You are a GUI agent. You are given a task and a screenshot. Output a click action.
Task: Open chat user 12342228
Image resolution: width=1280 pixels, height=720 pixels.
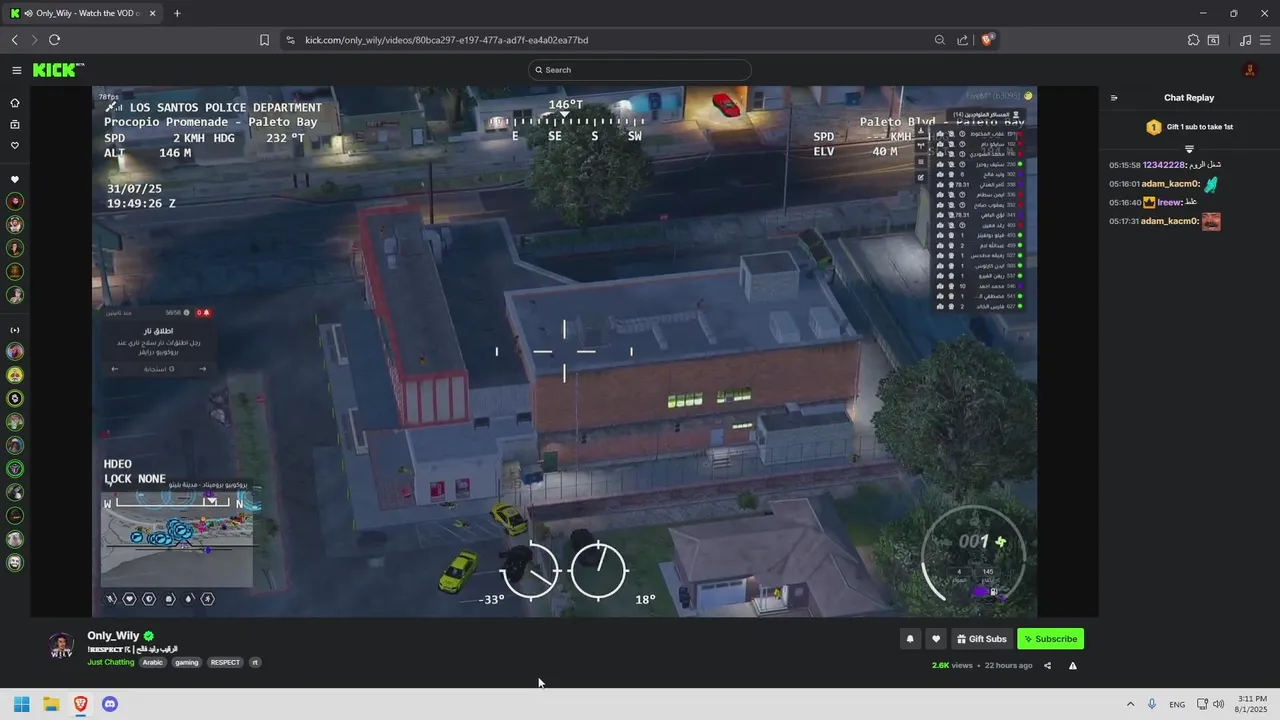(1164, 165)
